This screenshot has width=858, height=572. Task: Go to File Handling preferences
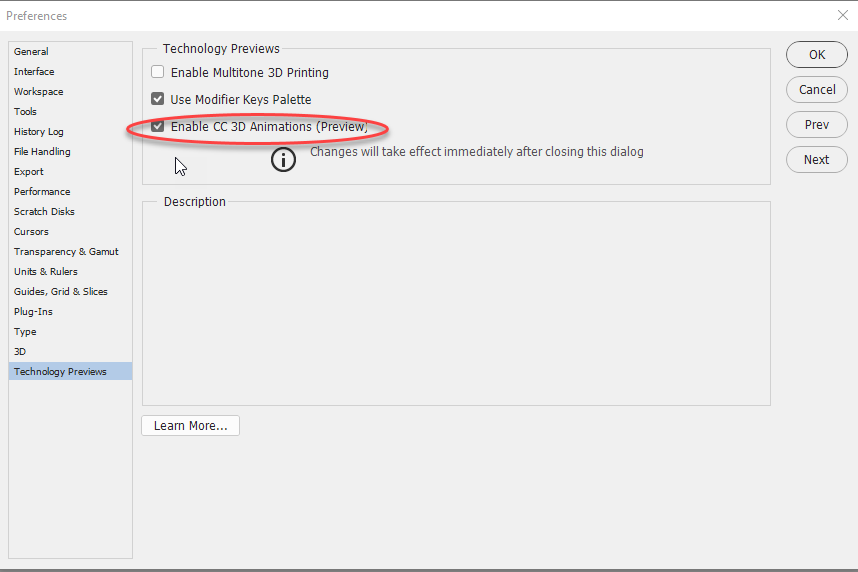42,151
